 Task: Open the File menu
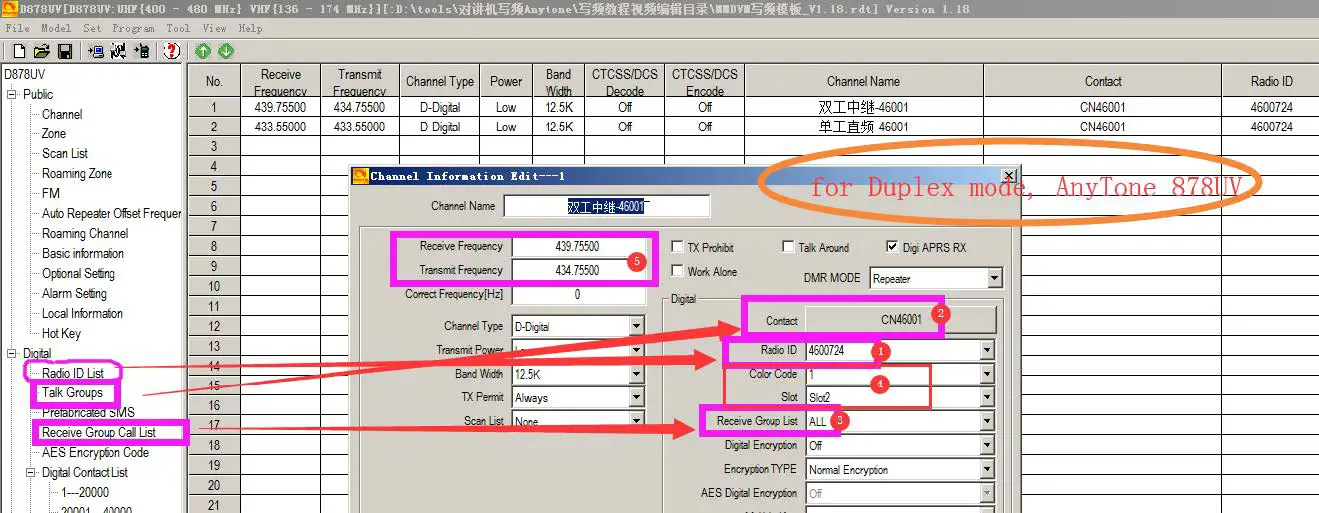(17, 28)
